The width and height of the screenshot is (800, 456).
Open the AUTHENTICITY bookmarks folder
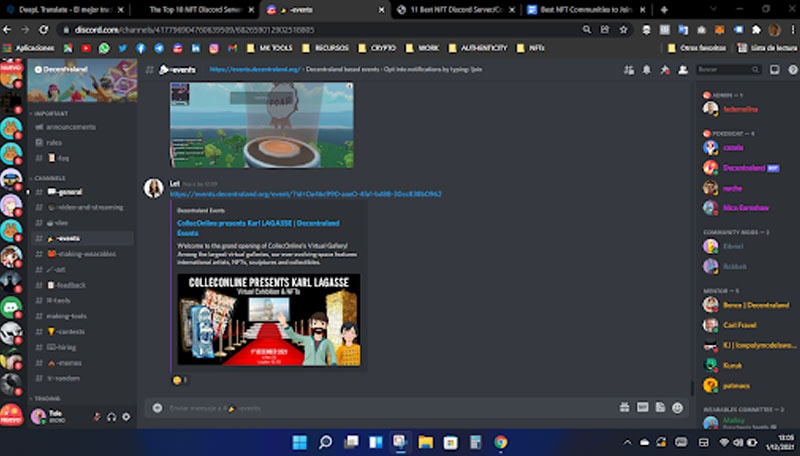click(x=478, y=48)
